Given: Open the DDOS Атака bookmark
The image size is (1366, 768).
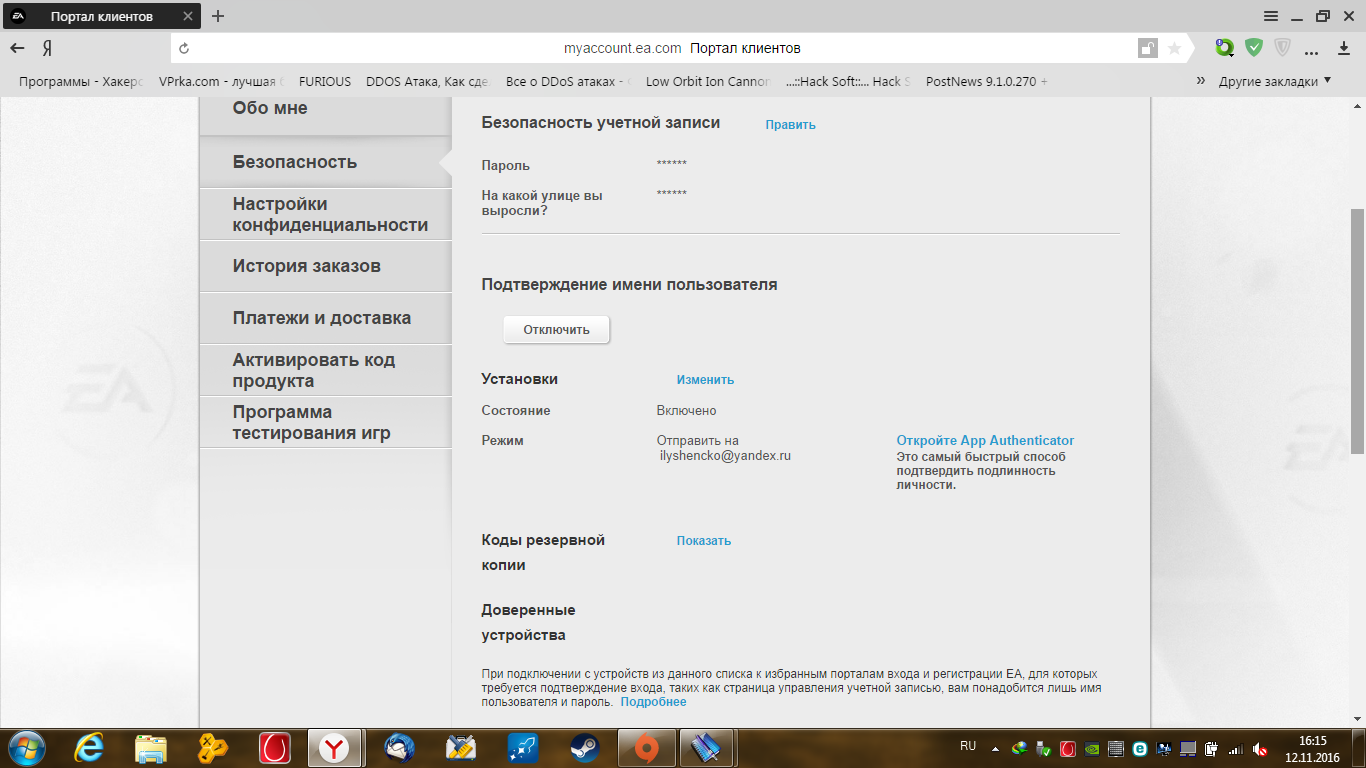Looking at the screenshot, I should [430, 82].
